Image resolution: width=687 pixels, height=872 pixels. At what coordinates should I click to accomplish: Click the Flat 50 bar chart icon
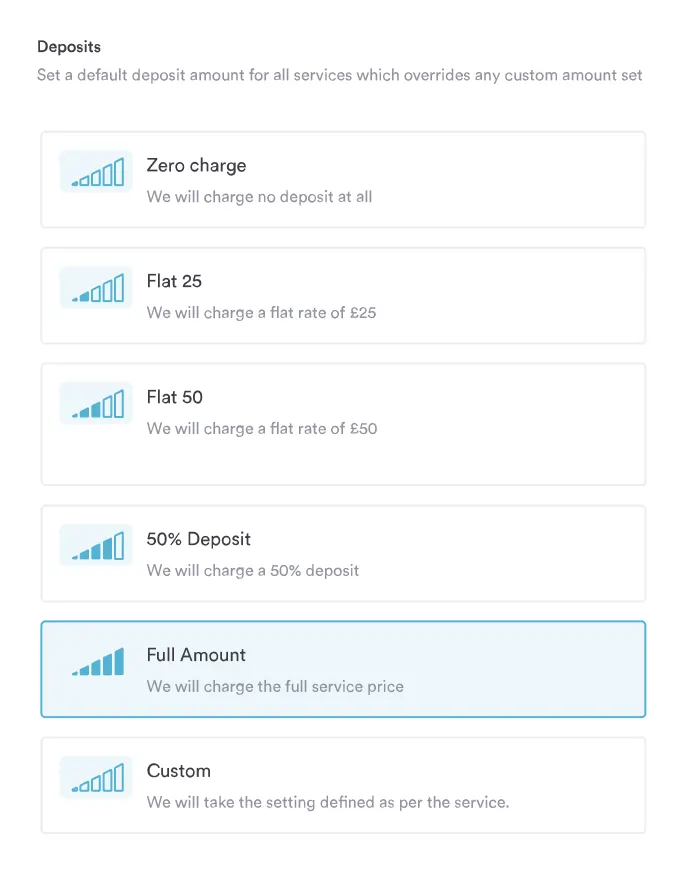95,403
